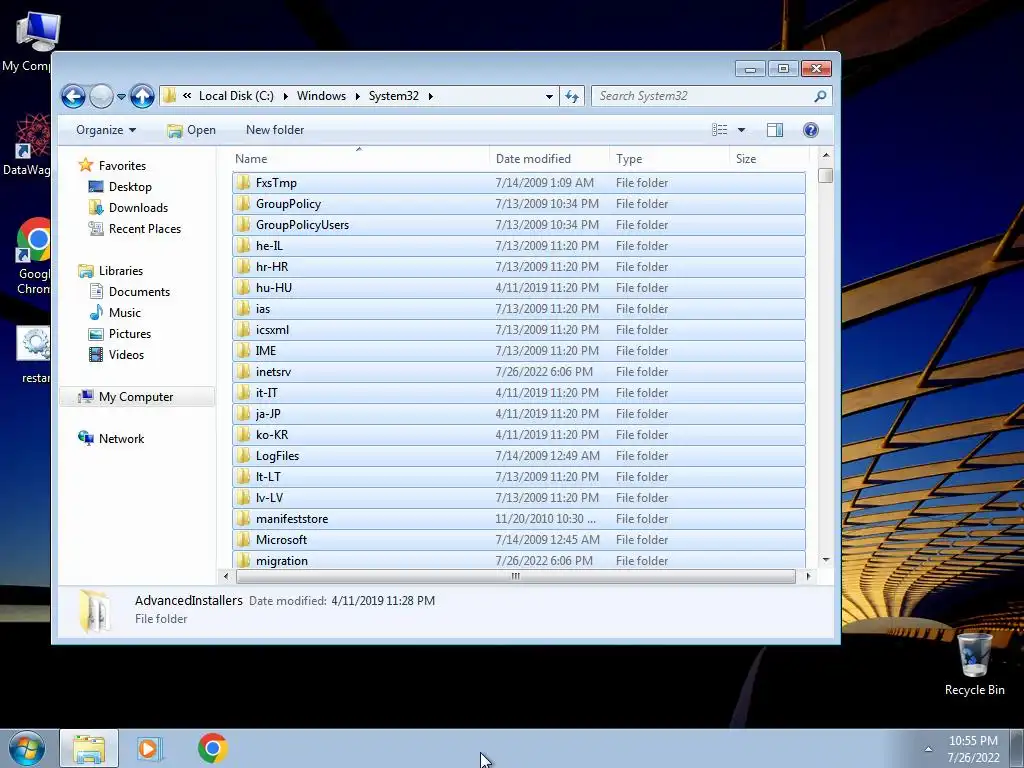Select the GroupPolicyUsers folder icon
Screen dimensions: 1024x768
point(243,225)
